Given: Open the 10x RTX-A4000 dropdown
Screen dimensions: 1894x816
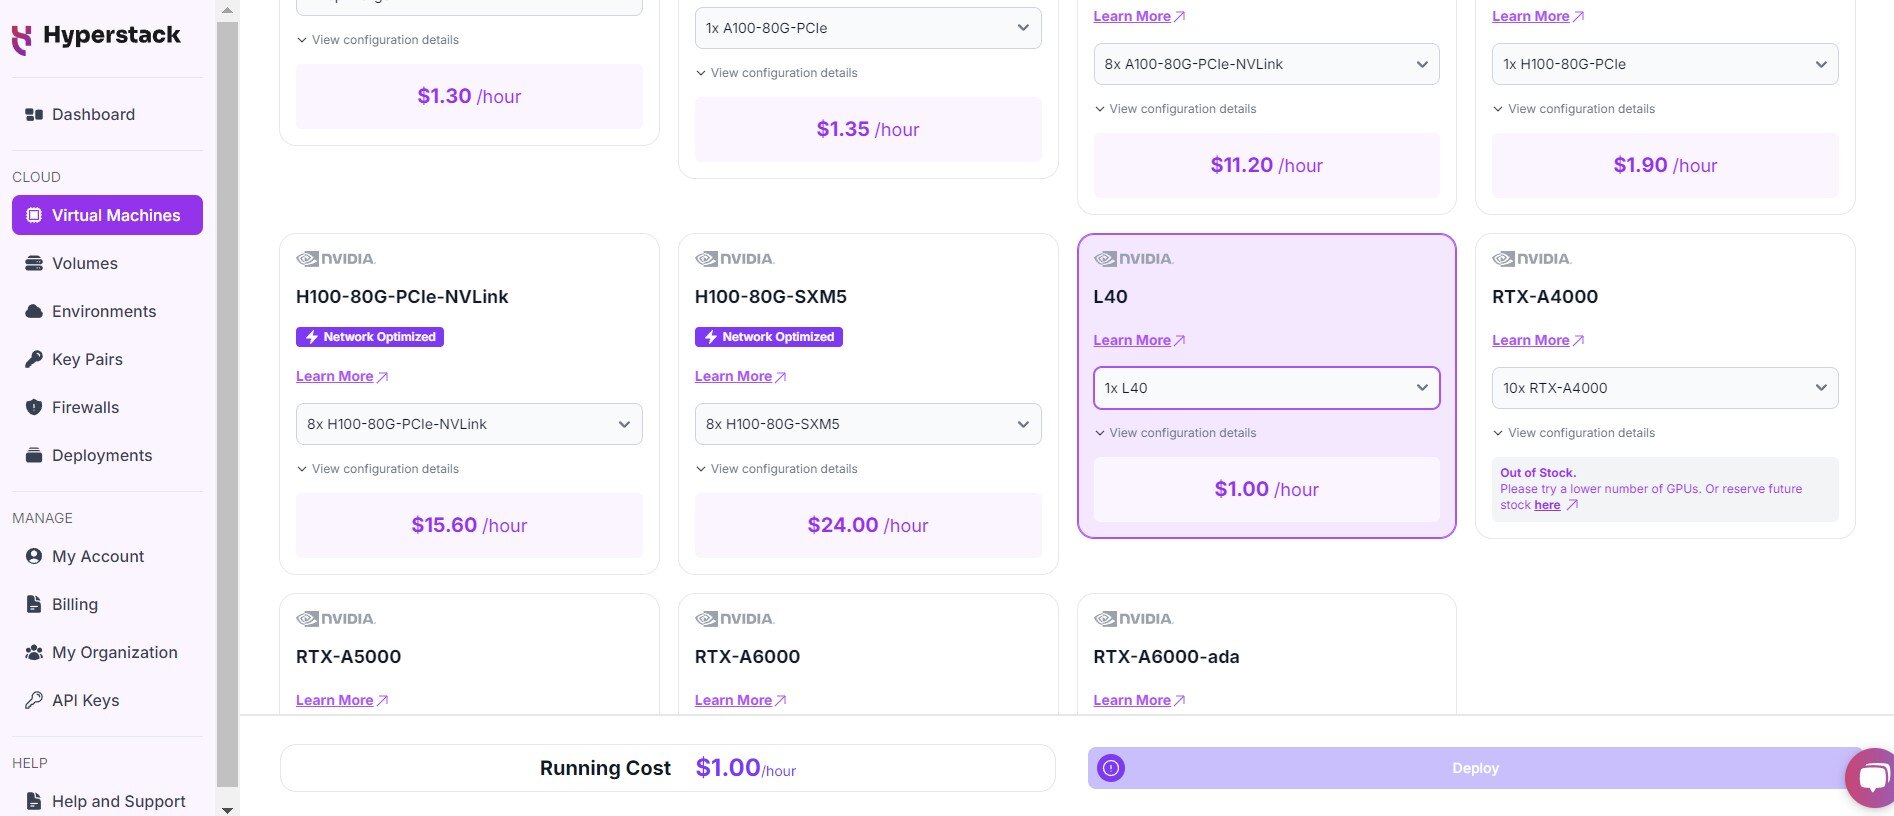Looking at the screenshot, I should (1665, 388).
